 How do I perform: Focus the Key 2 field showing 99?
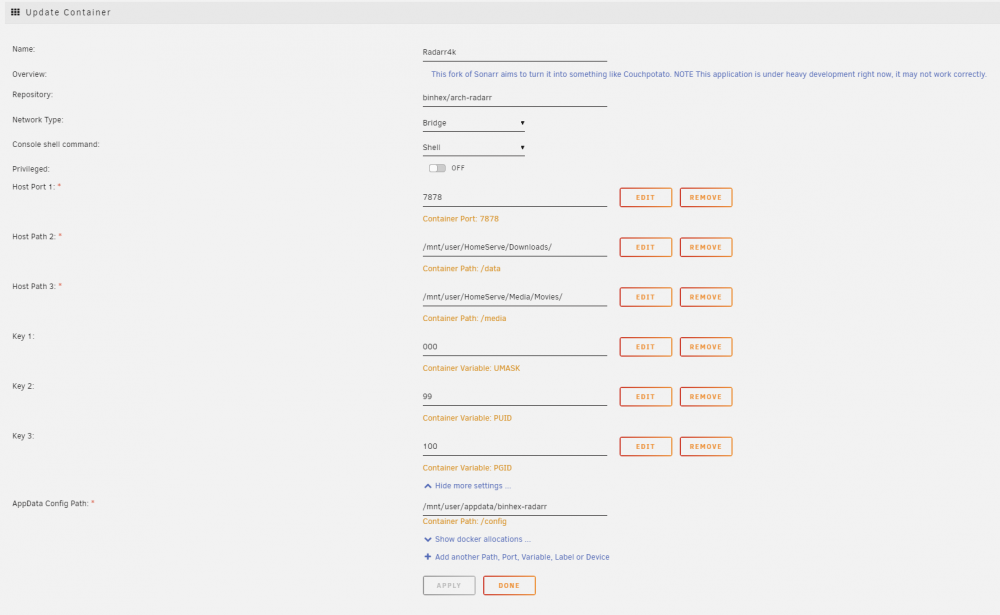pyautogui.click(x=515, y=397)
